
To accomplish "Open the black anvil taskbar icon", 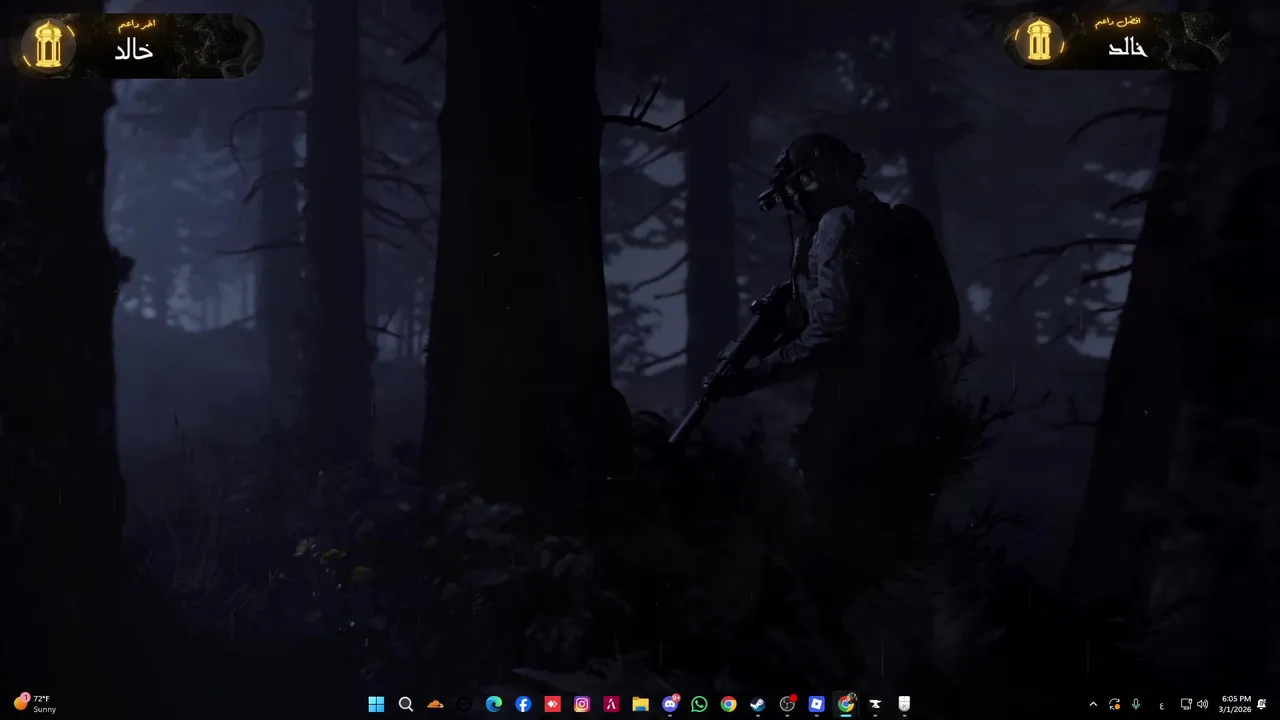I will click(875, 704).
